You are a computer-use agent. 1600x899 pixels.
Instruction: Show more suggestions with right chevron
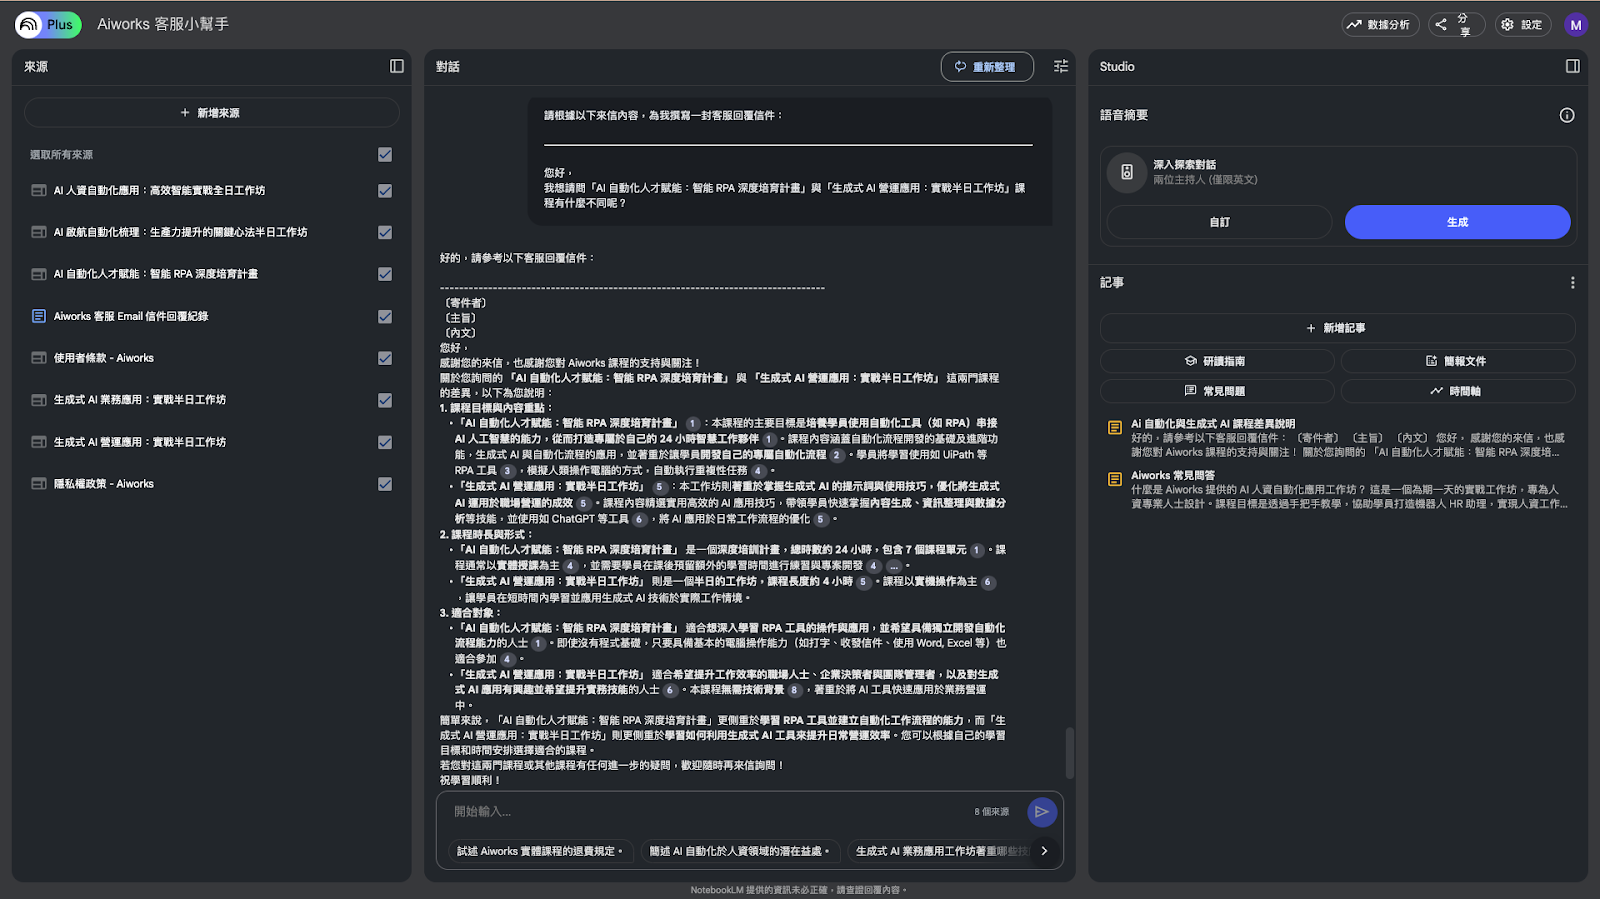[x=1045, y=851]
